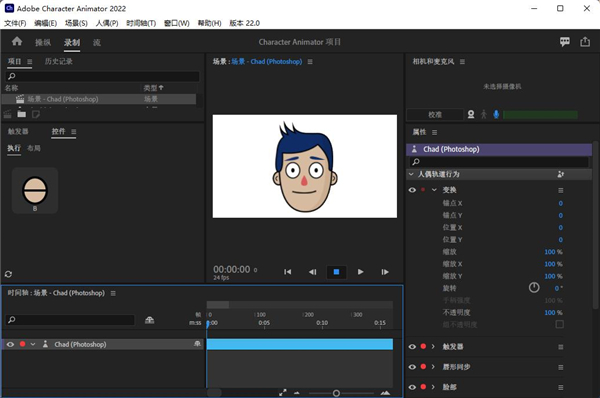Screen dimensions: 600x398
Task: Toggle body tracking person icon
Action: tap(484, 114)
